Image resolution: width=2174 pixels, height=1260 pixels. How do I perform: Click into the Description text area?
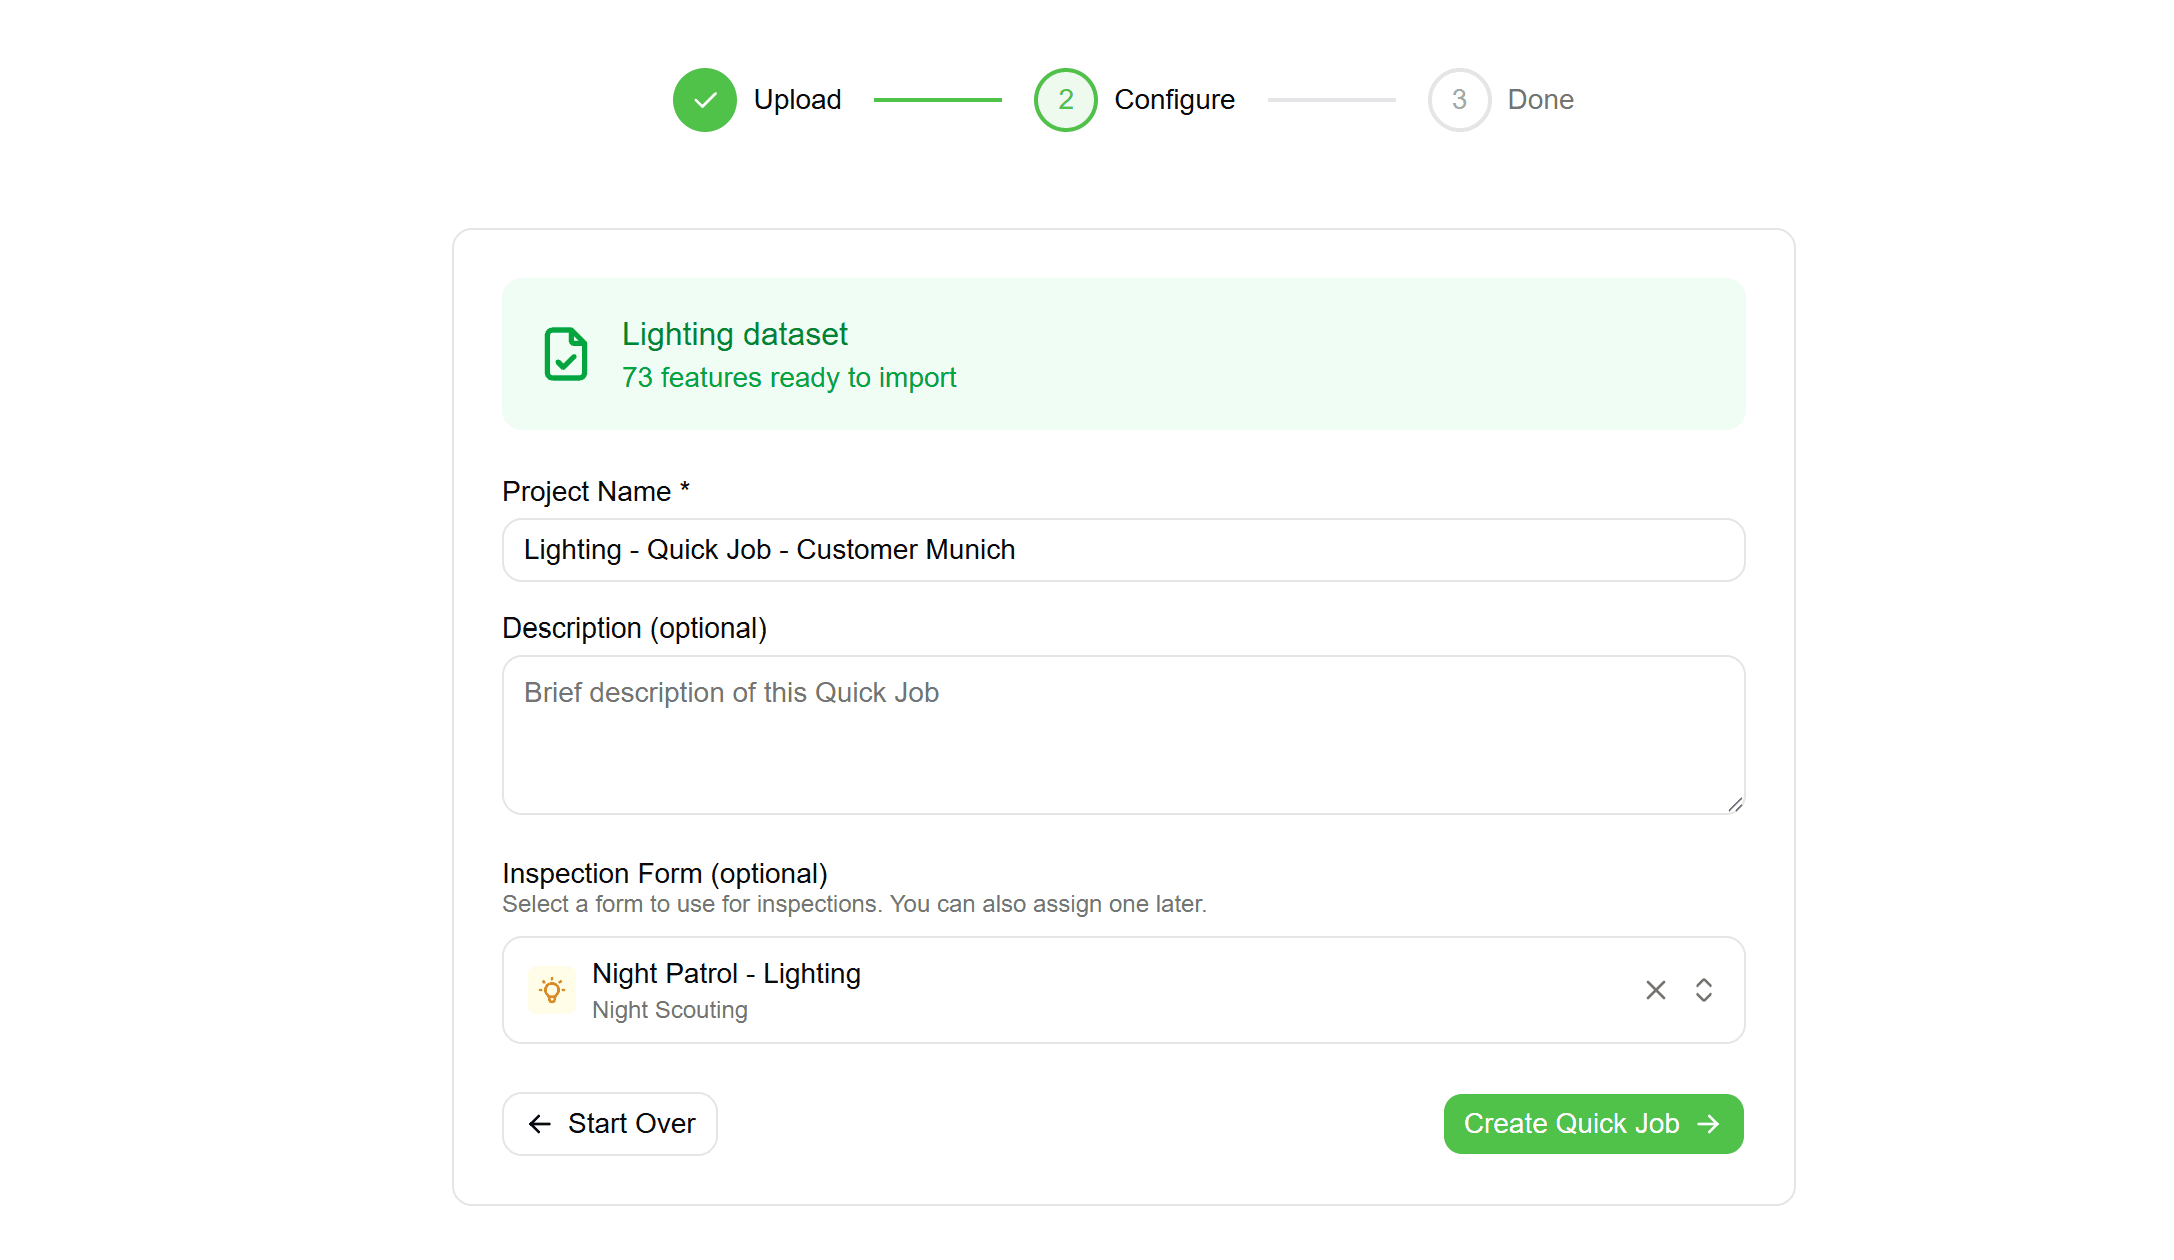point(1123,735)
